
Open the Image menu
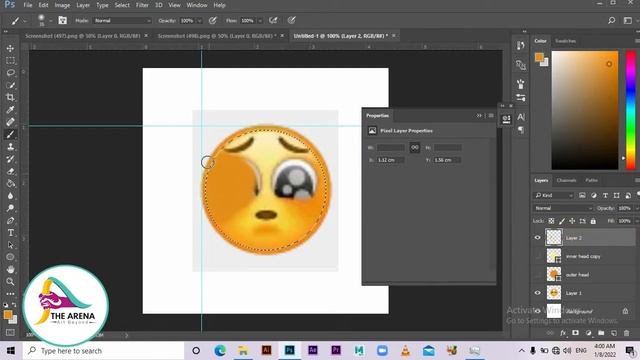pyautogui.click(x=62, y=5)
